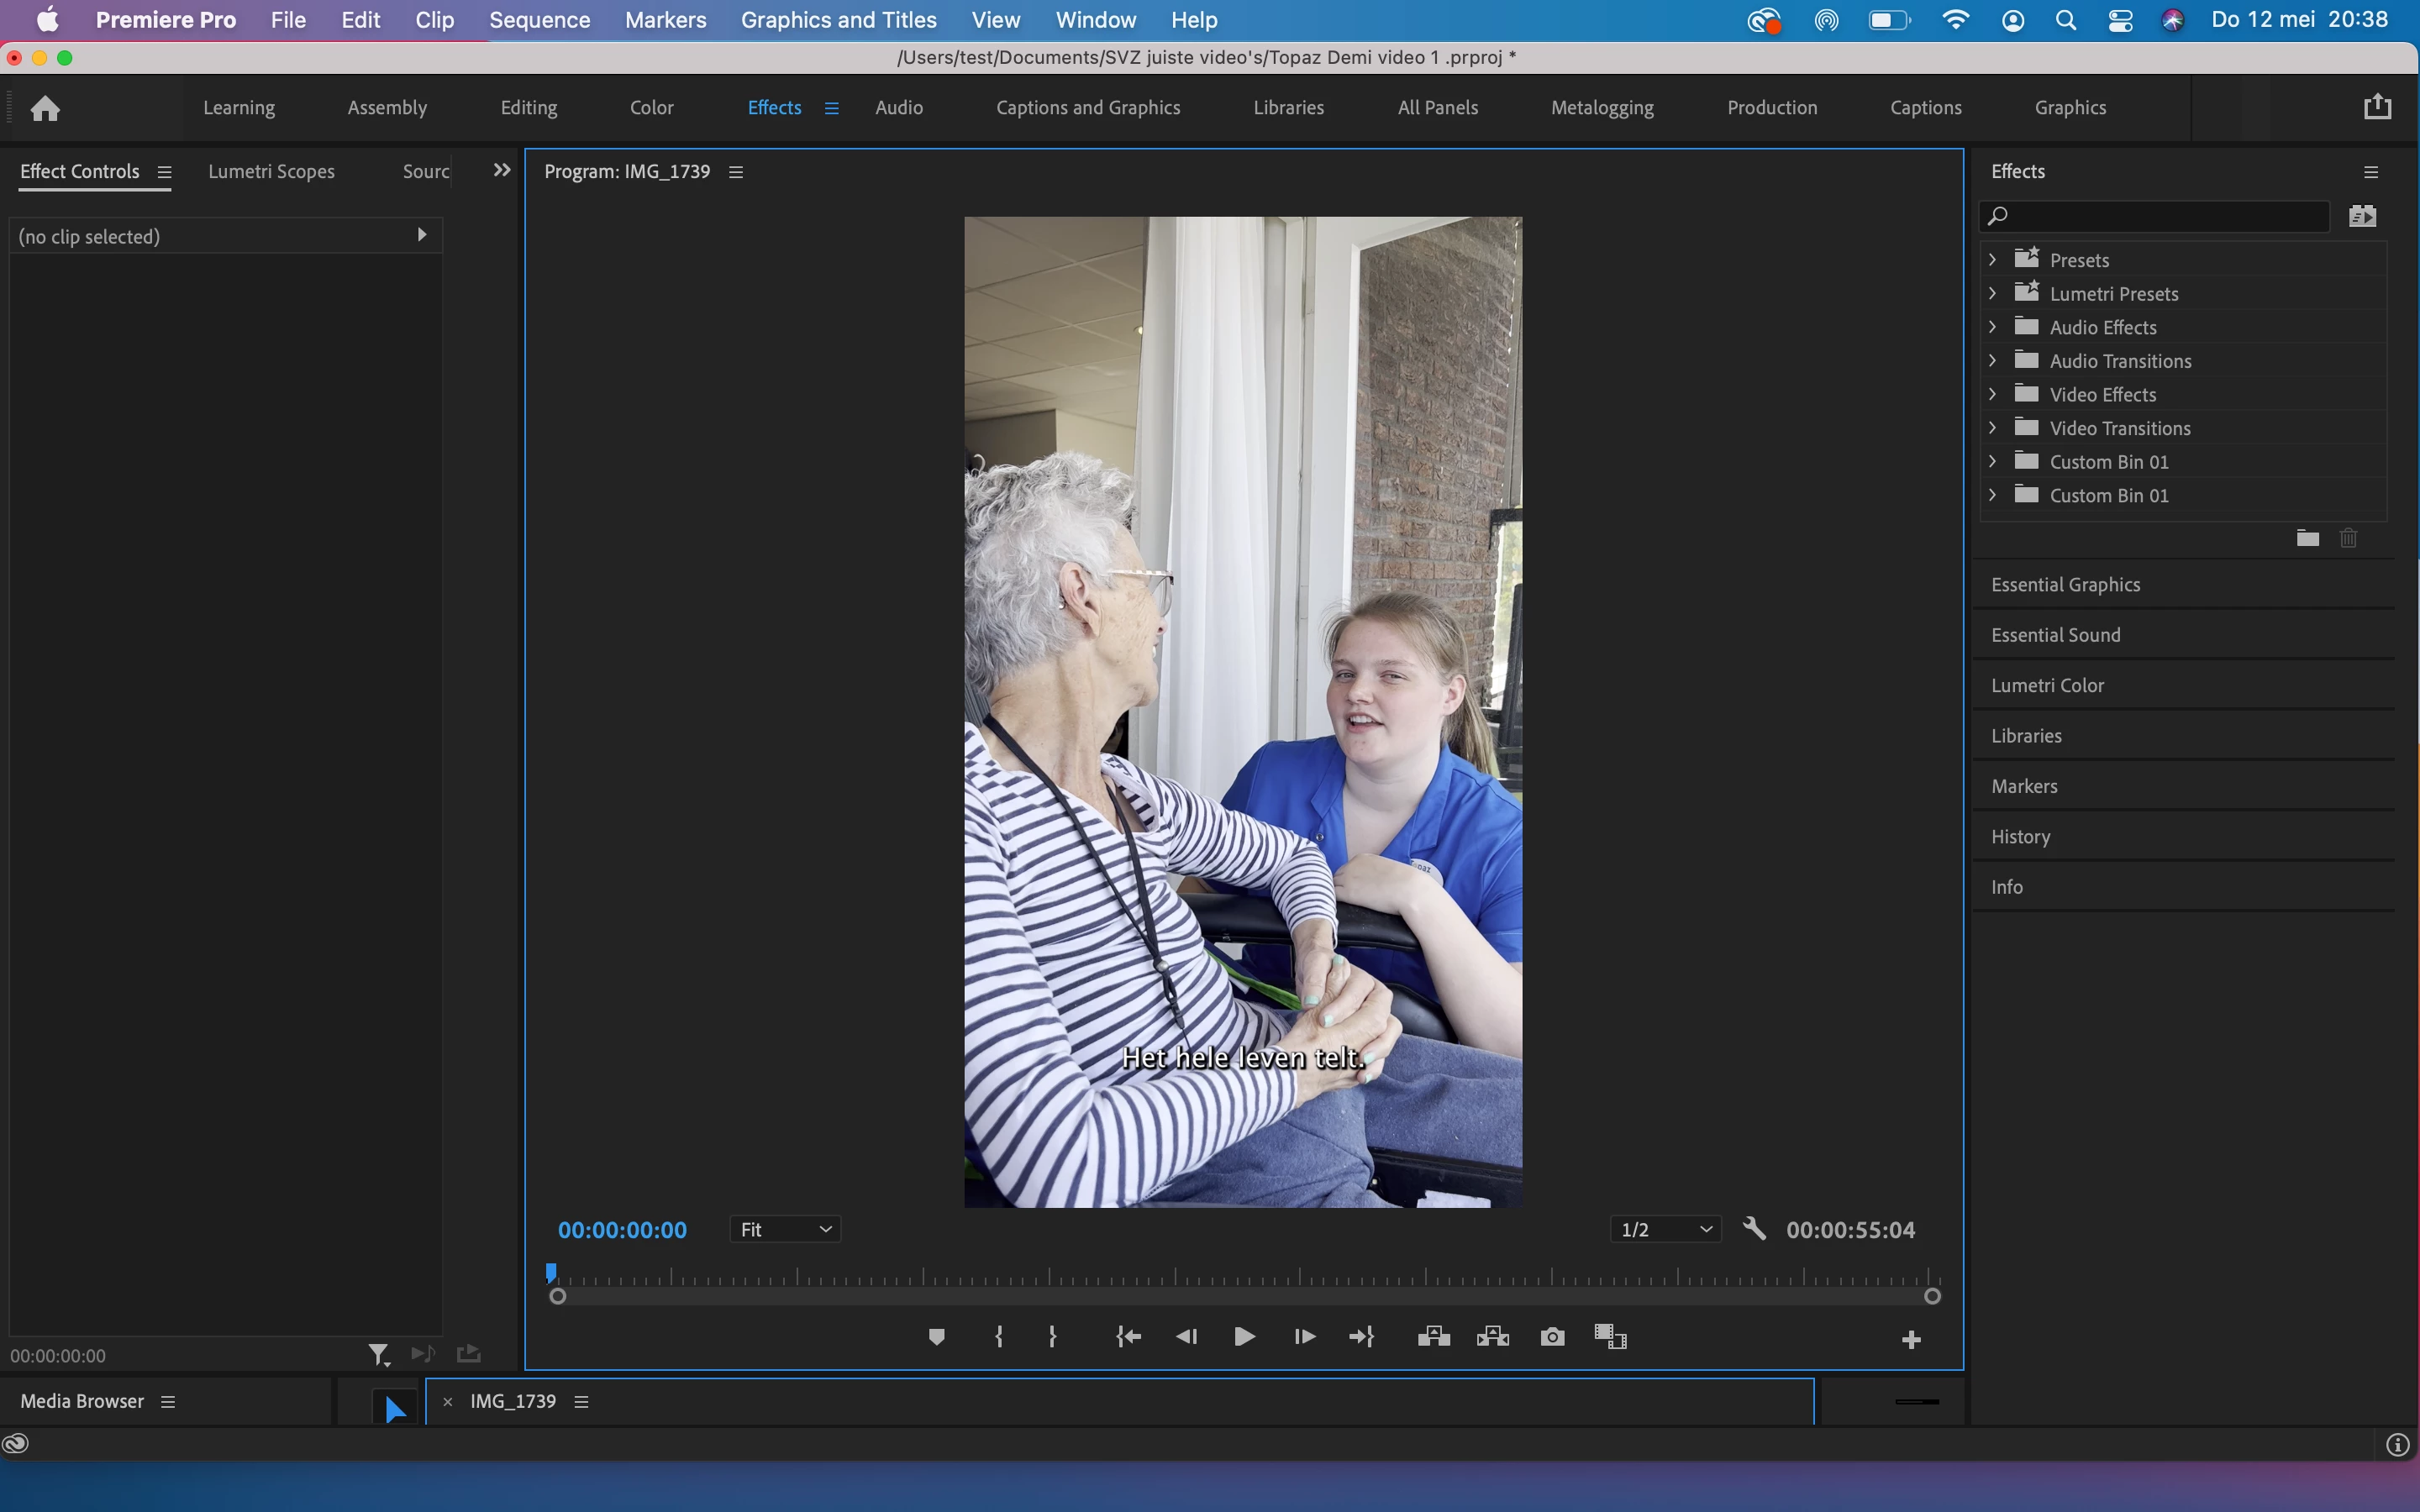Open the Fit zoom level dropdown
This screenshot has height=1512, width=2420.
click(x=785, y=1230)
